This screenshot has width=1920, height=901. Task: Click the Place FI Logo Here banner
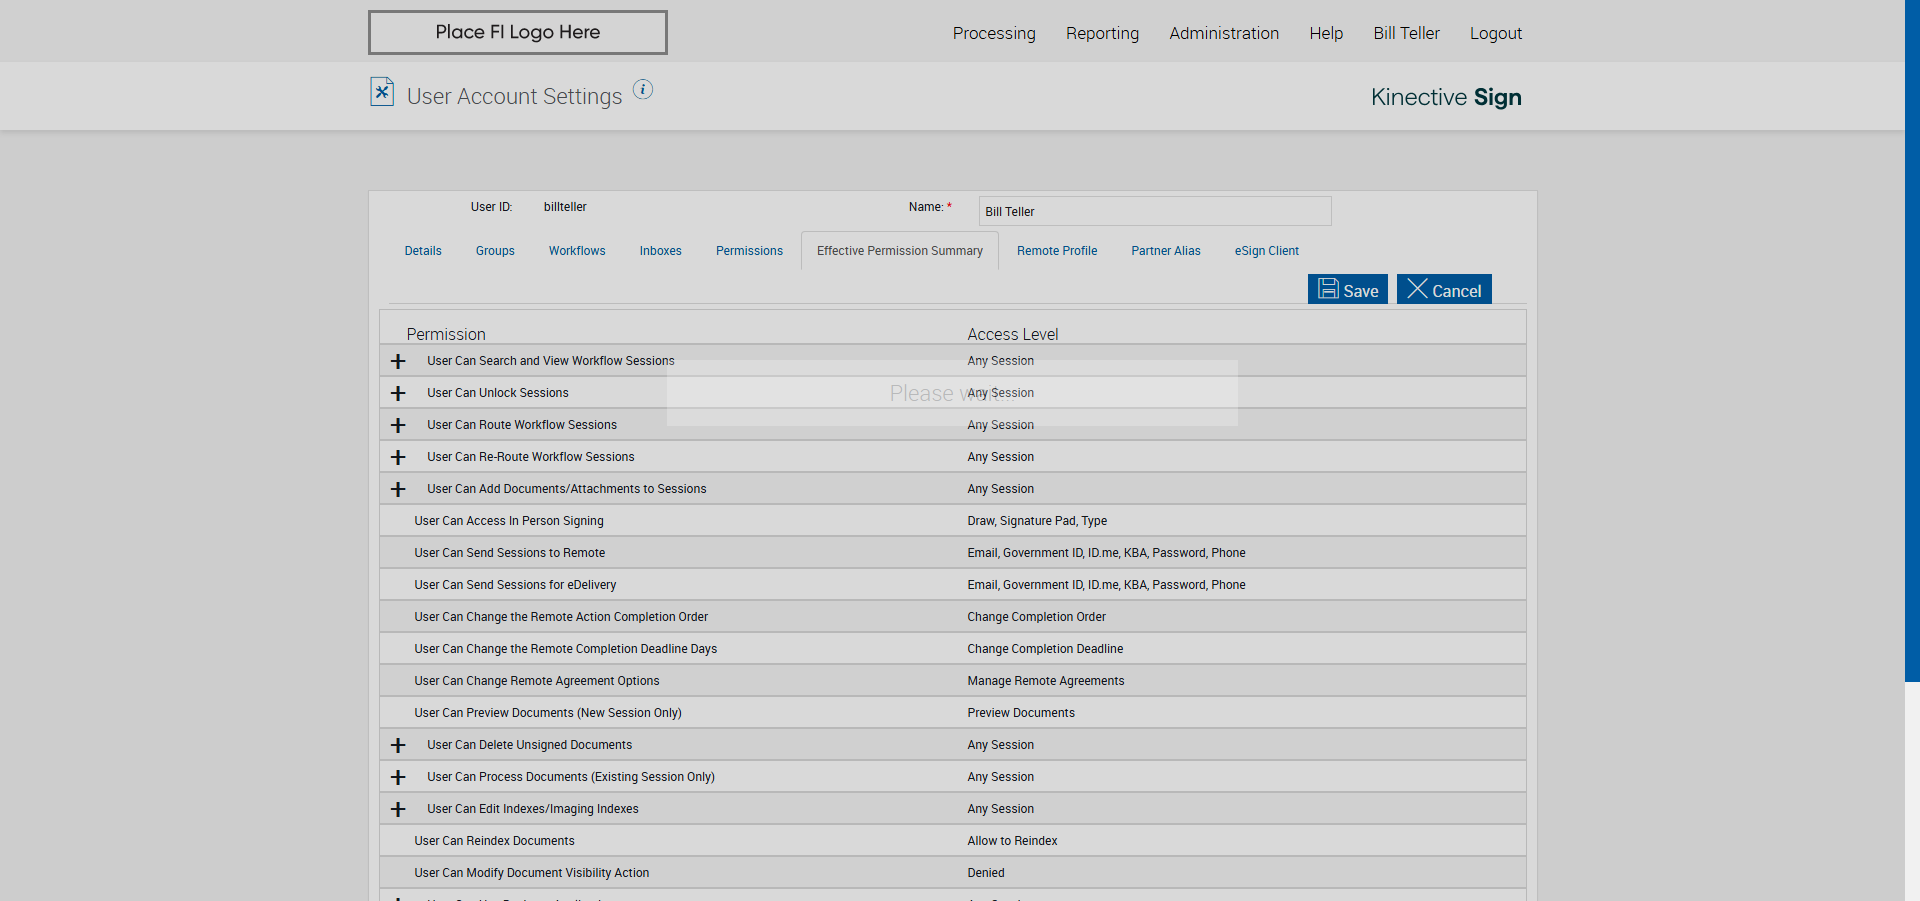pyautogui.click(x=518, y=32)
